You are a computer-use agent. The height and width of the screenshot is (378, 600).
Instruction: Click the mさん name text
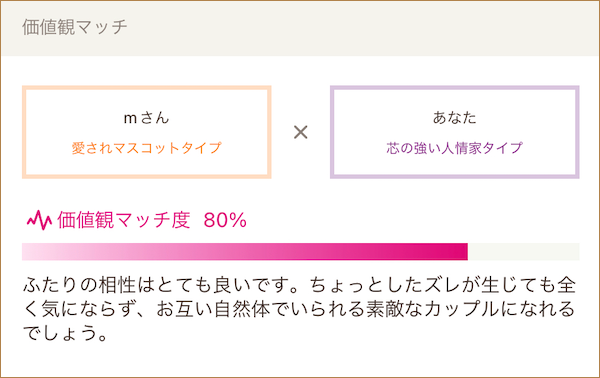coord(147,117)
